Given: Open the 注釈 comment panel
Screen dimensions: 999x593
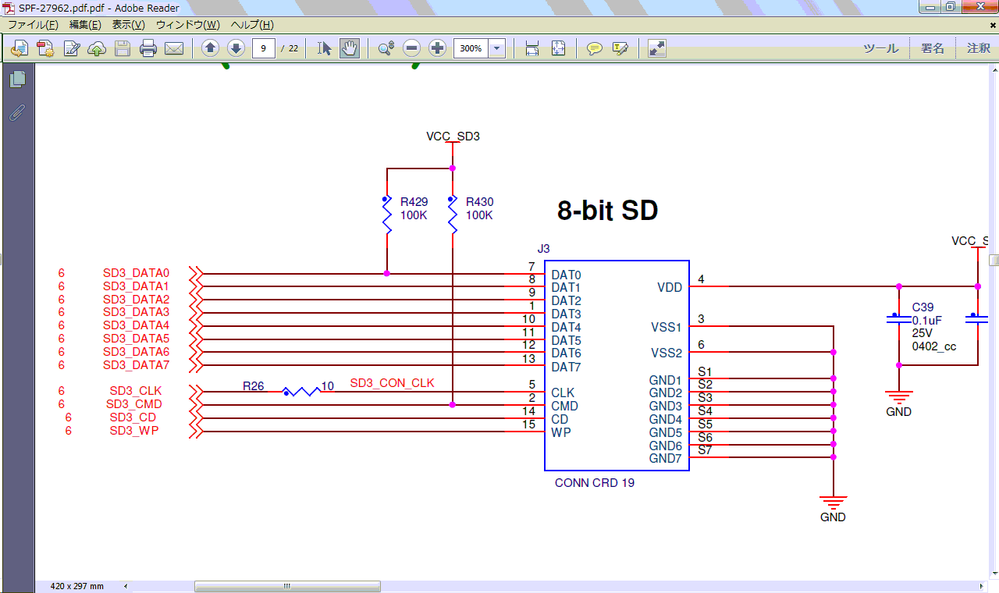Looking at the screenshot, I should 977,47.
